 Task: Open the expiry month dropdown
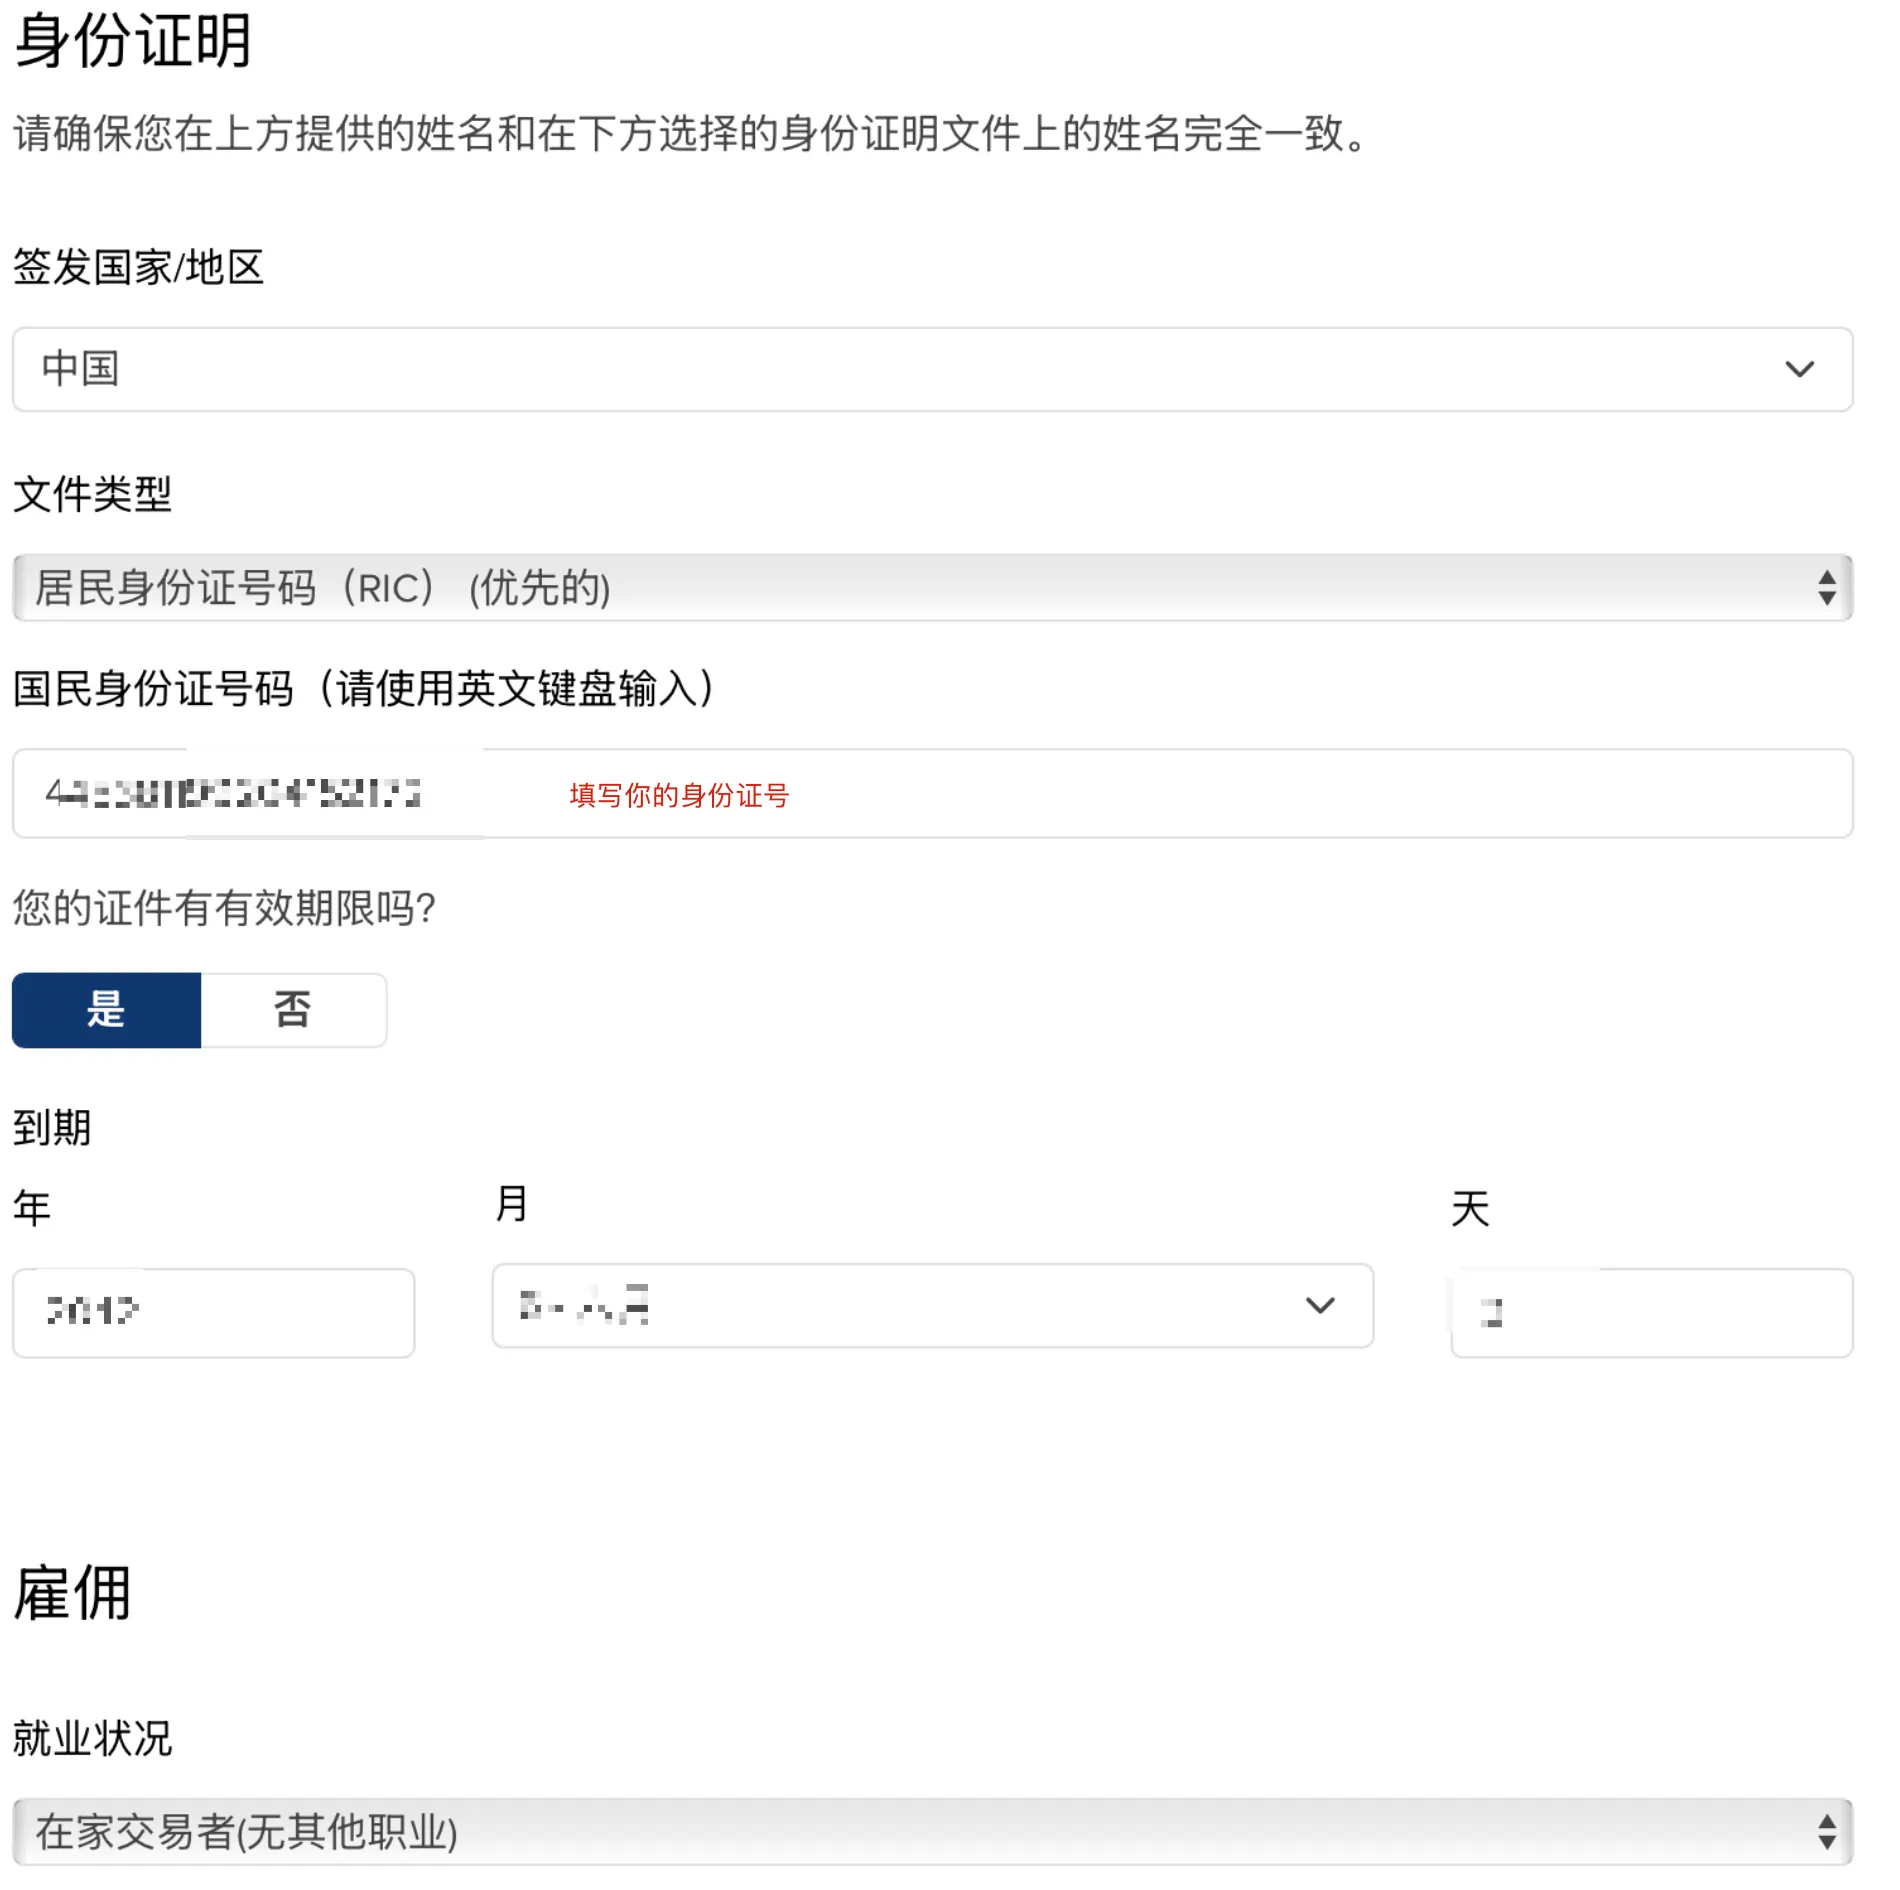[900, 1305]
